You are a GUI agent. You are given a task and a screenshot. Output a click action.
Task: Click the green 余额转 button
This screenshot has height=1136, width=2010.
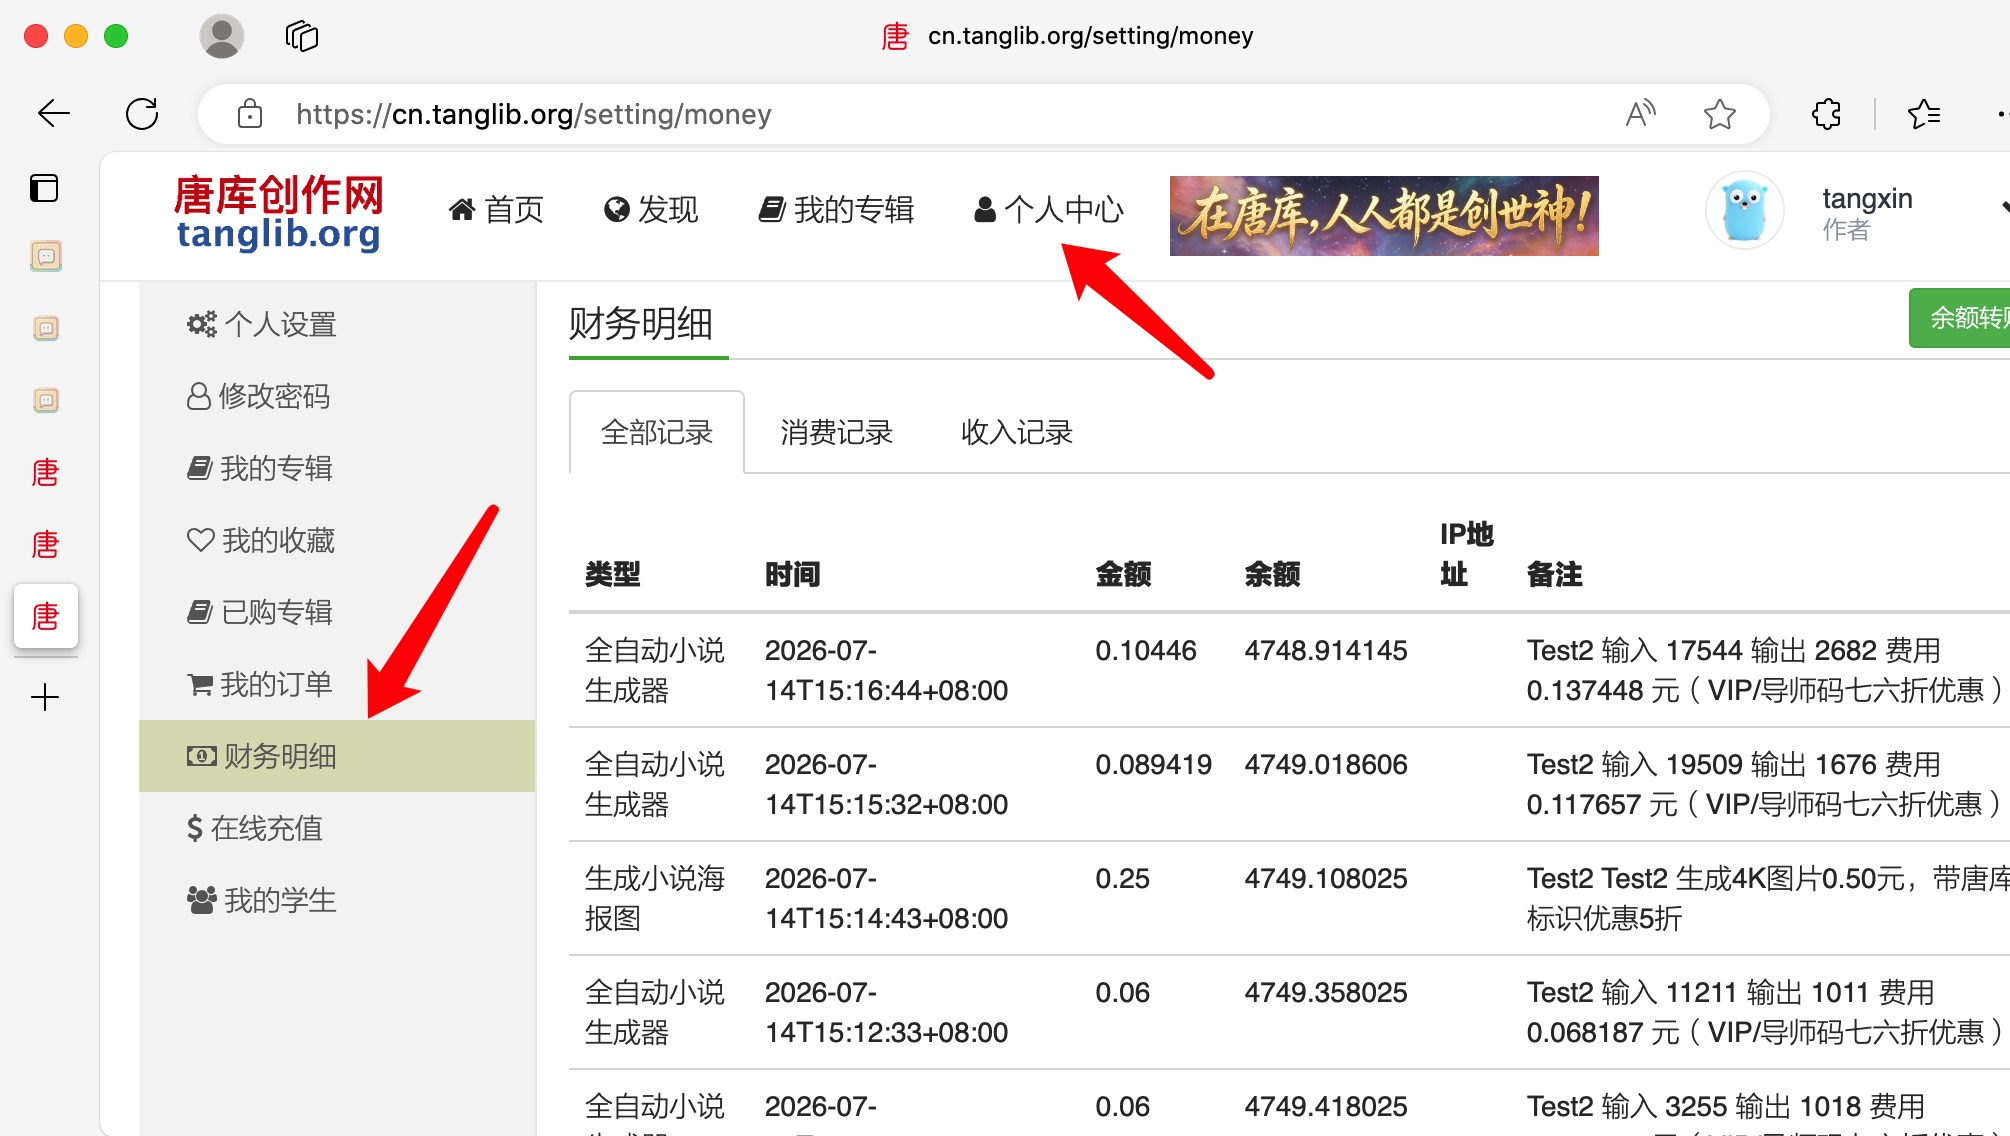[1960, 318]
